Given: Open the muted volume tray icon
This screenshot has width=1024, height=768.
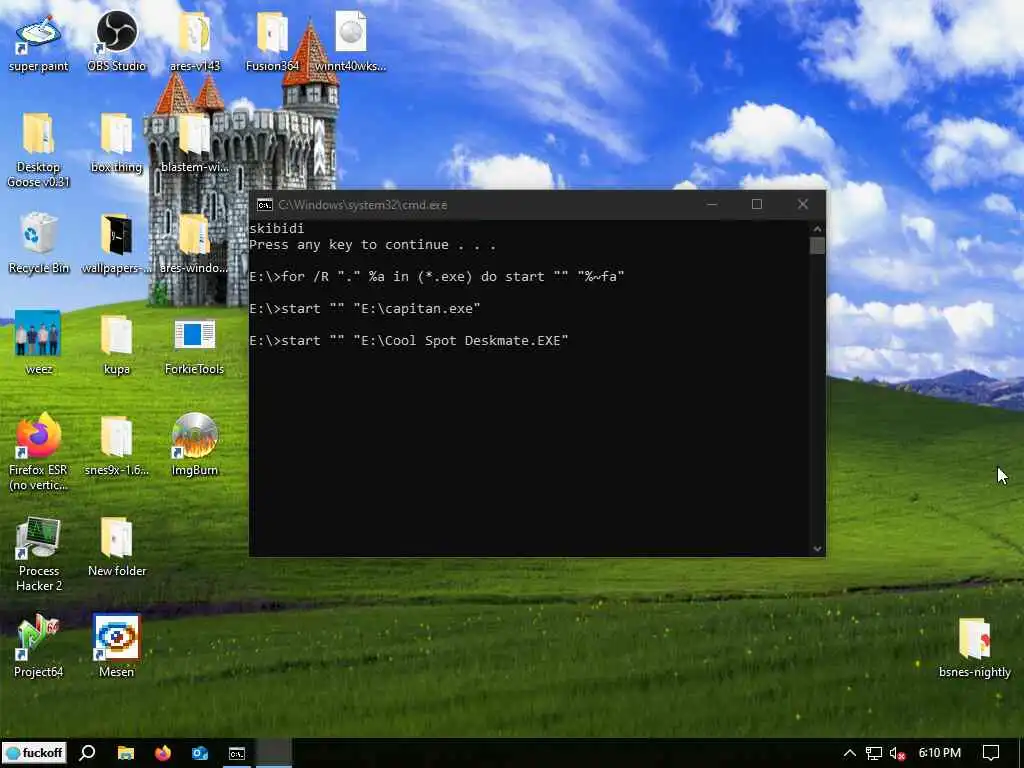Looking at the screenshot, I should coord(897,754).
